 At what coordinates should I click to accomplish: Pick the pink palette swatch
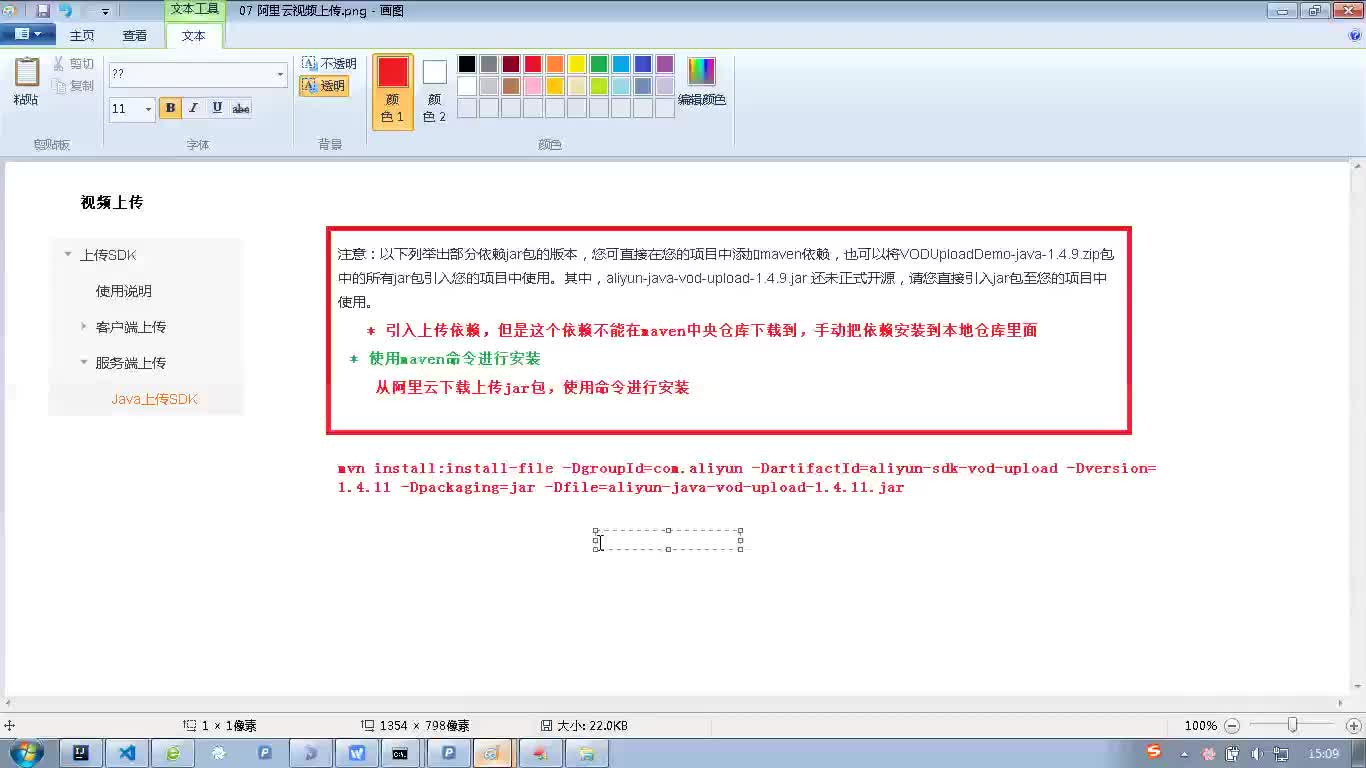click(x=533, y=86)
